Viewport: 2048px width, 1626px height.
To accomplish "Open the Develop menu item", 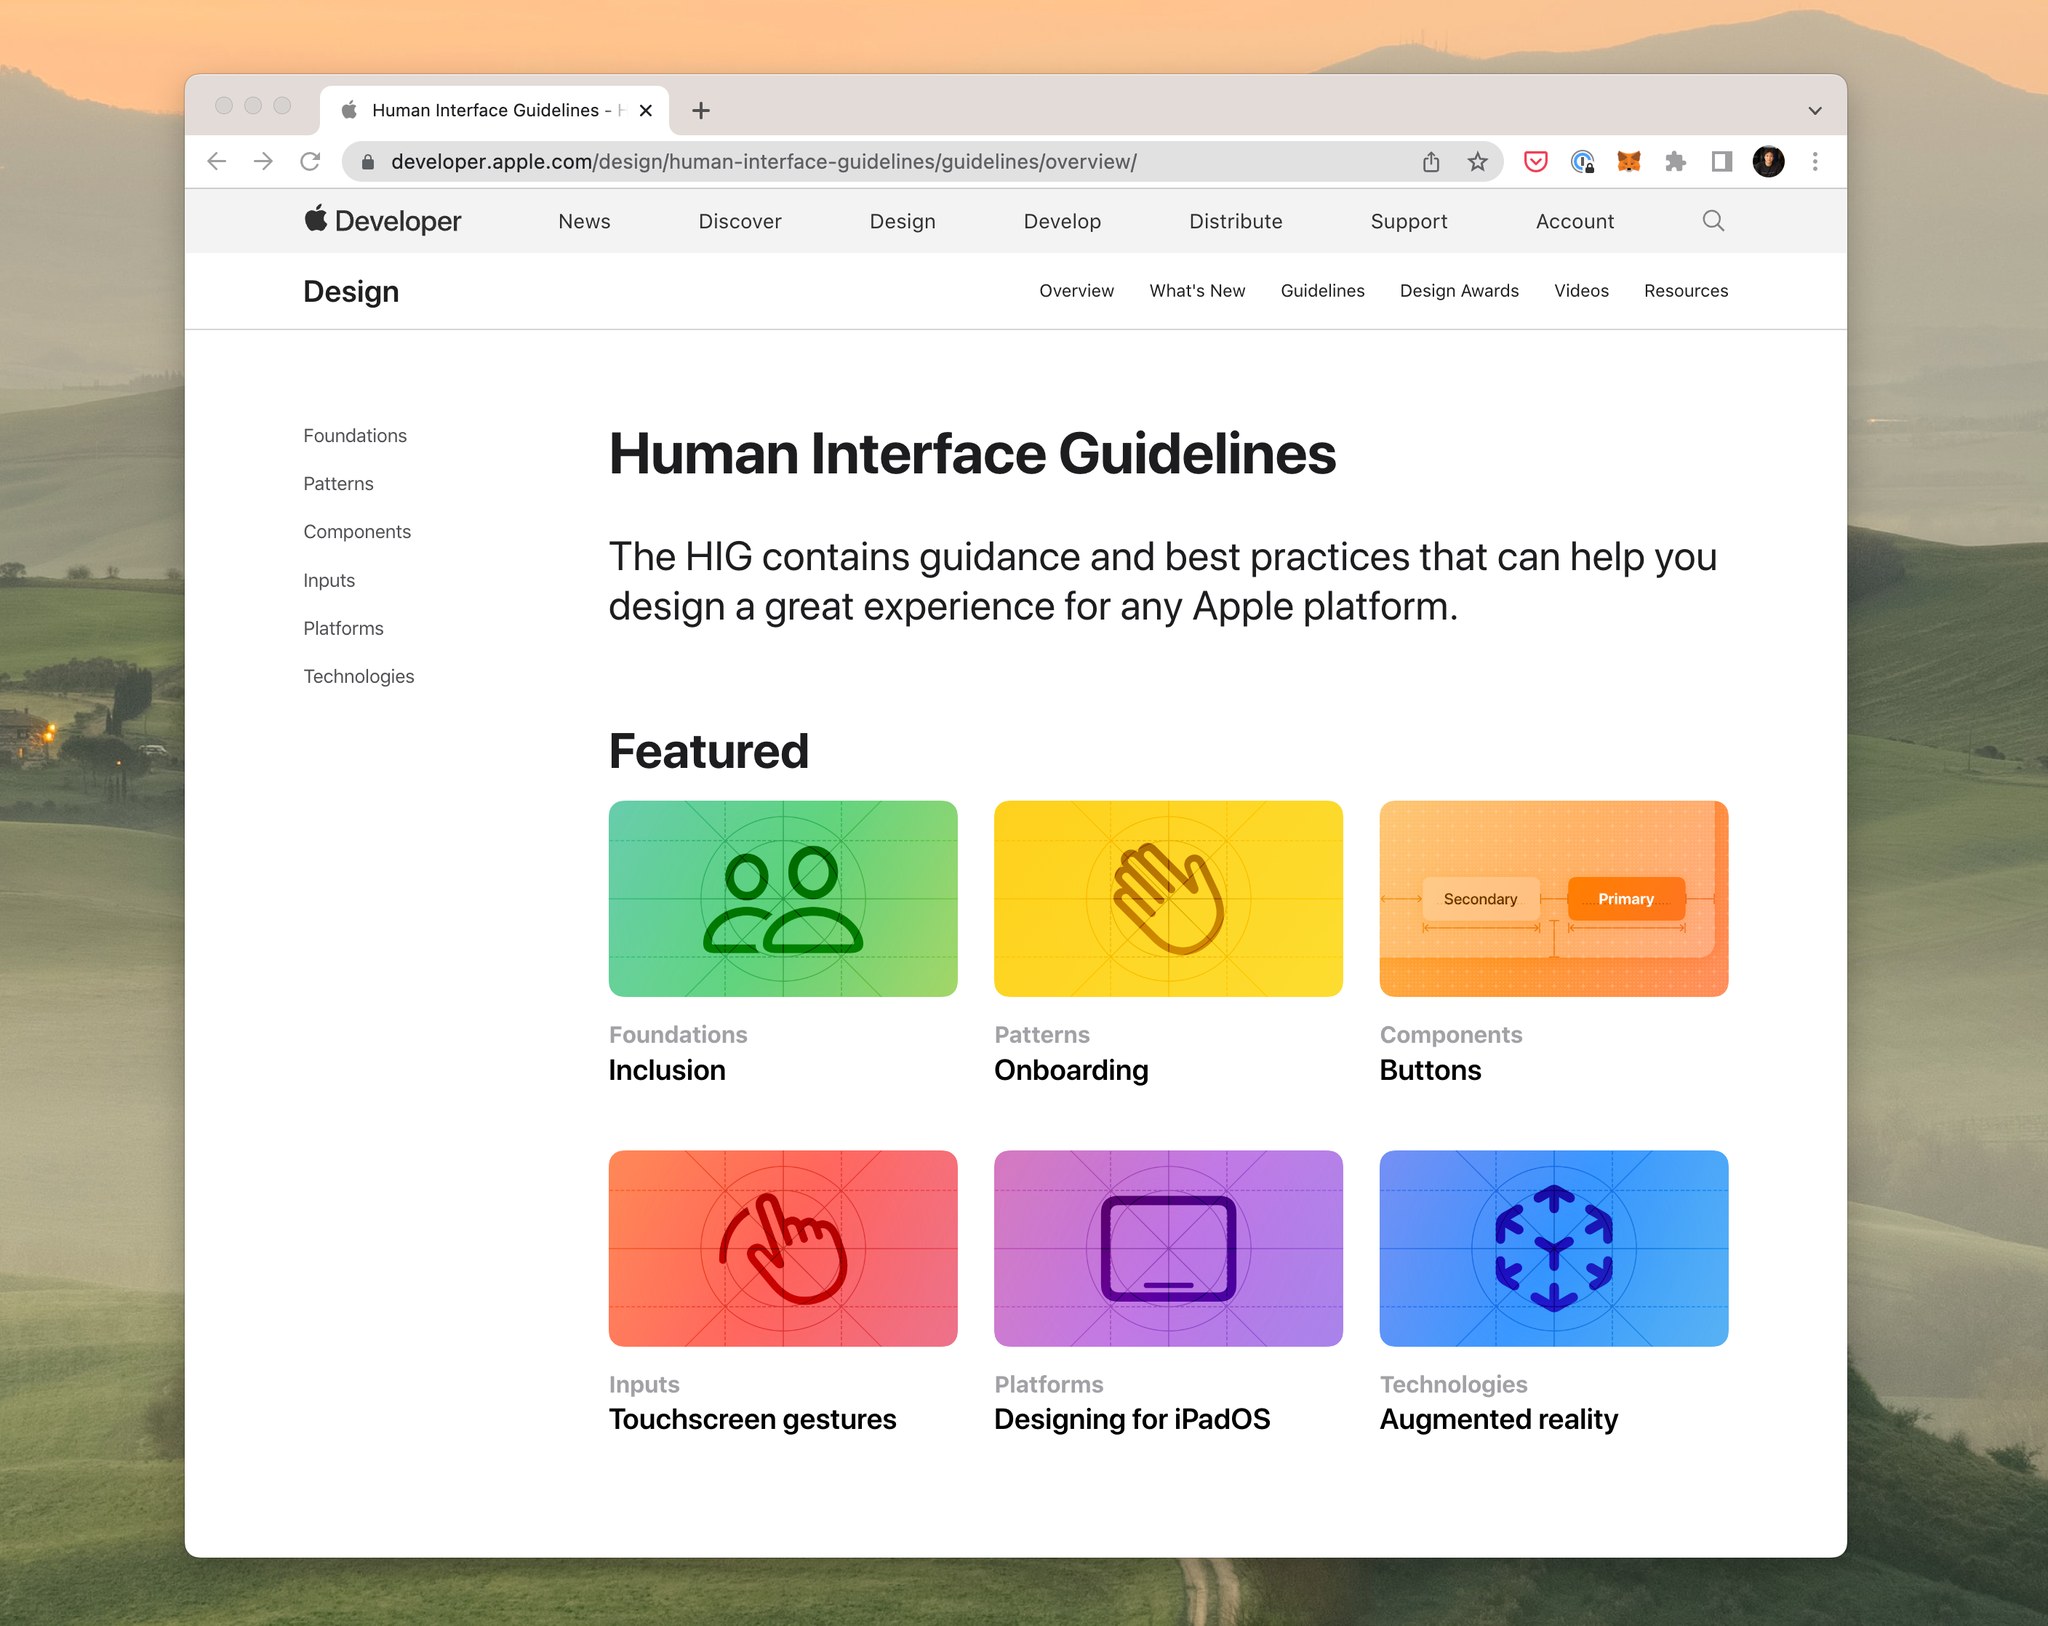I will click(x=1062, y=221).
